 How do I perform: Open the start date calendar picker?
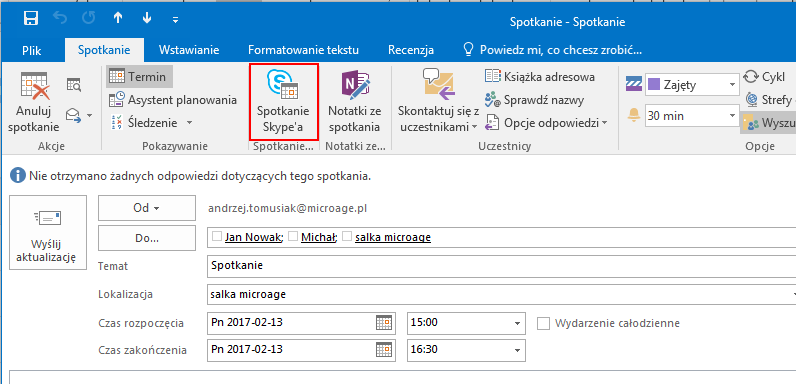384,323
